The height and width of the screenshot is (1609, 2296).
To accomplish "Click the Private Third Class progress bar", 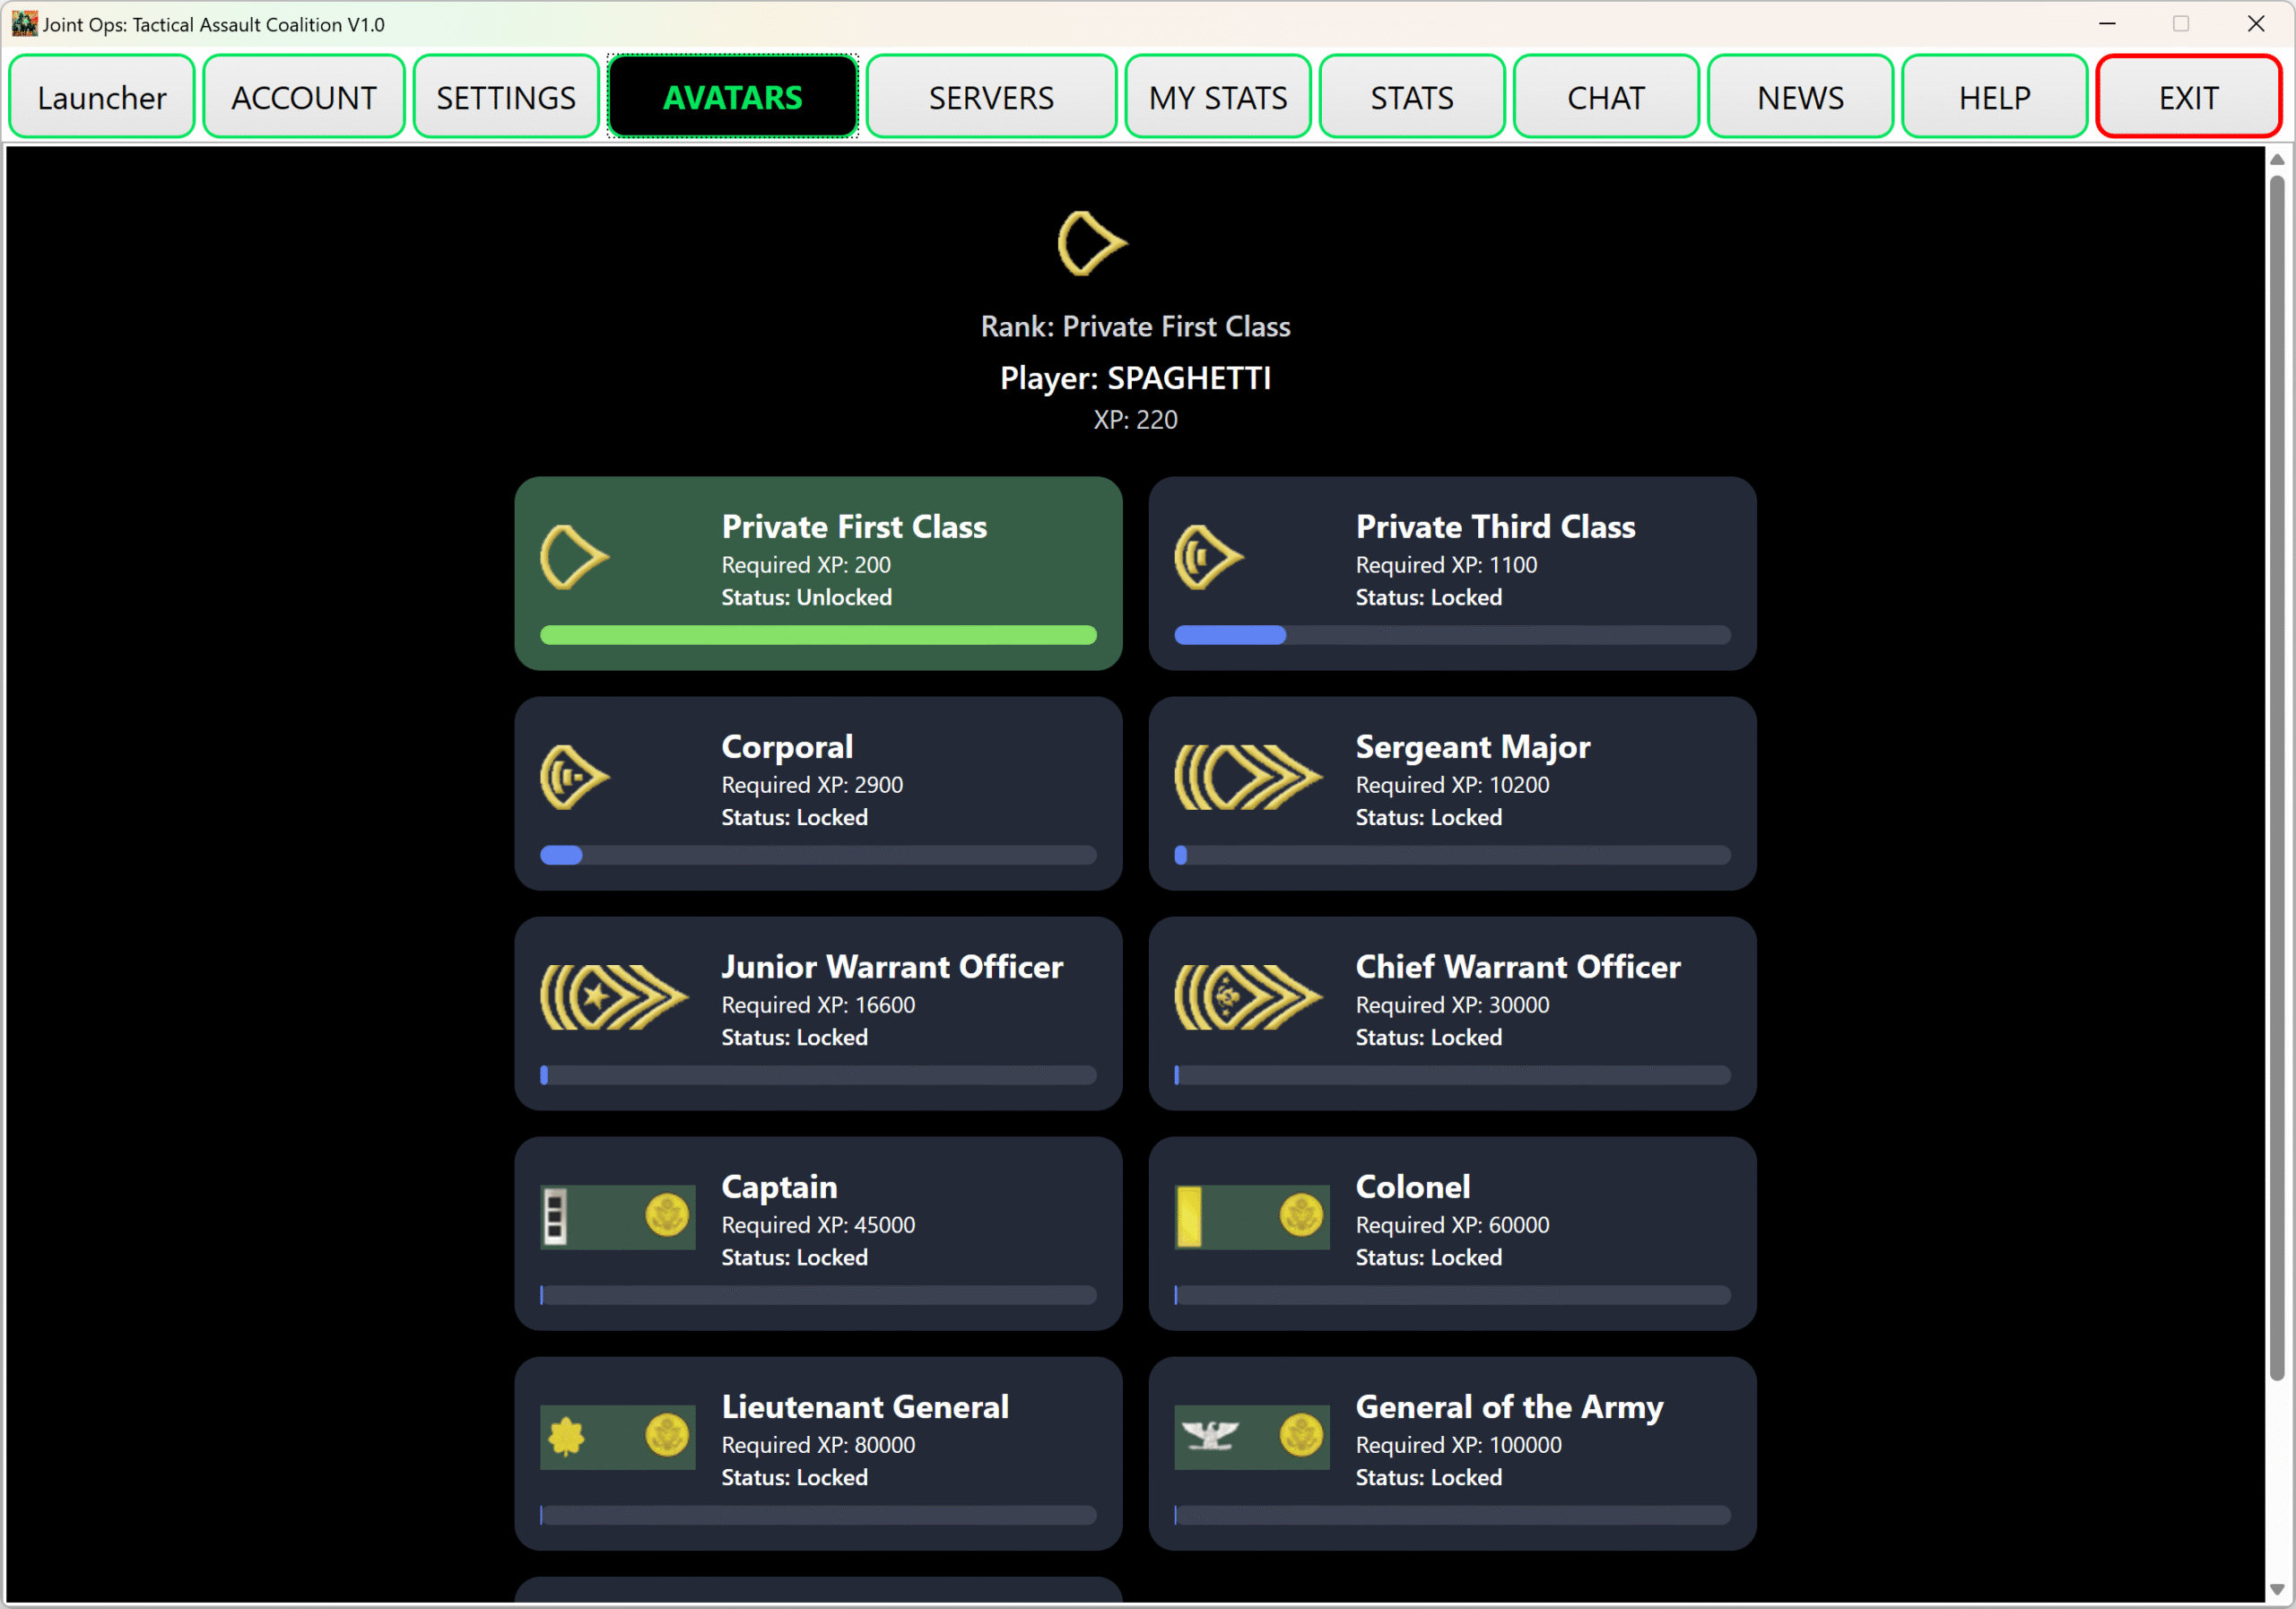I will coord(1451,635).
